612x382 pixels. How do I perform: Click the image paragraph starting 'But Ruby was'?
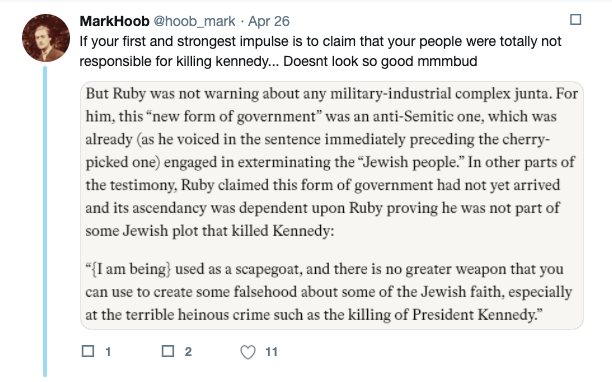pos(331,162)
